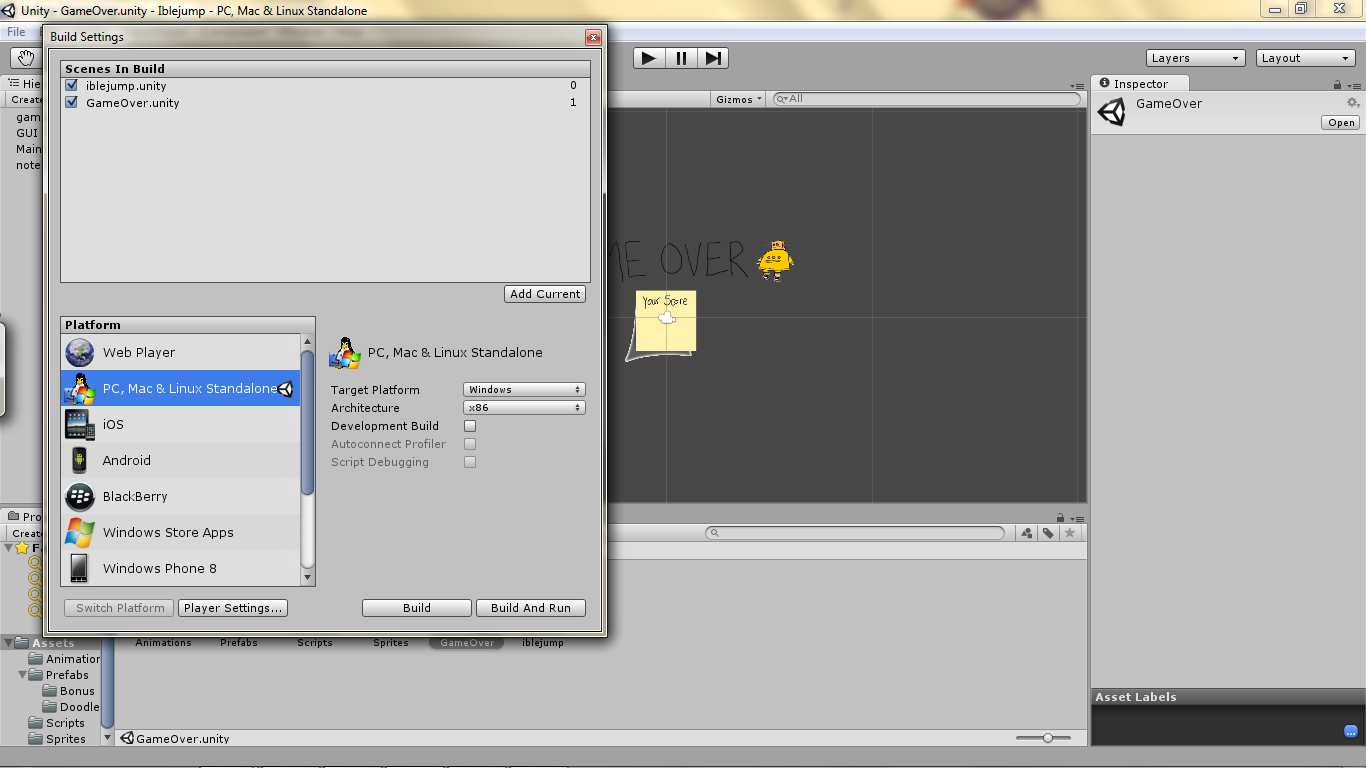
Task: Click the Windows Phone 8 icon
Action: coord(80,568)
